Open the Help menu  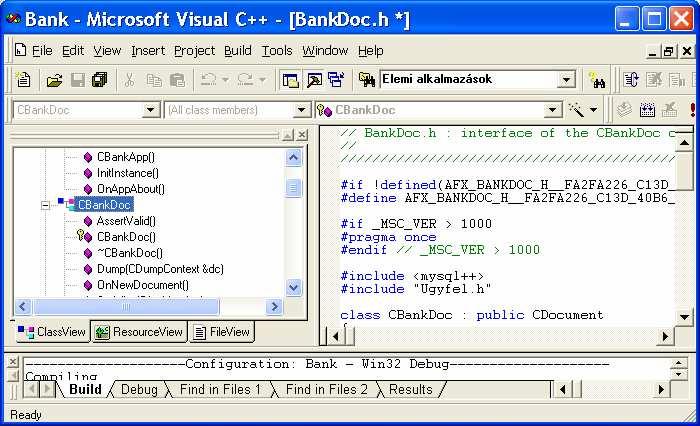click(x=371, y=50)
